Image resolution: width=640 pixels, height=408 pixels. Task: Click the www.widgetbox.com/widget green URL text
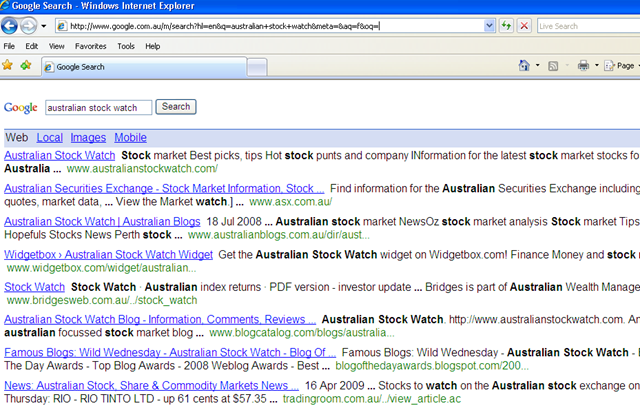101,268
